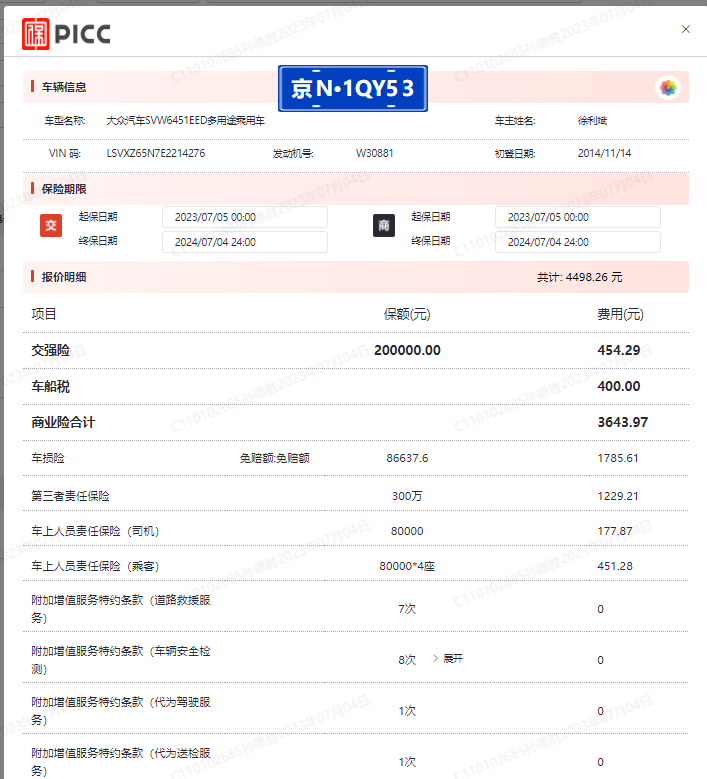This screenshot has height=779, width=707.
Task: Select the compulsory insurance 终保日期 field
Action: point(244,242)
